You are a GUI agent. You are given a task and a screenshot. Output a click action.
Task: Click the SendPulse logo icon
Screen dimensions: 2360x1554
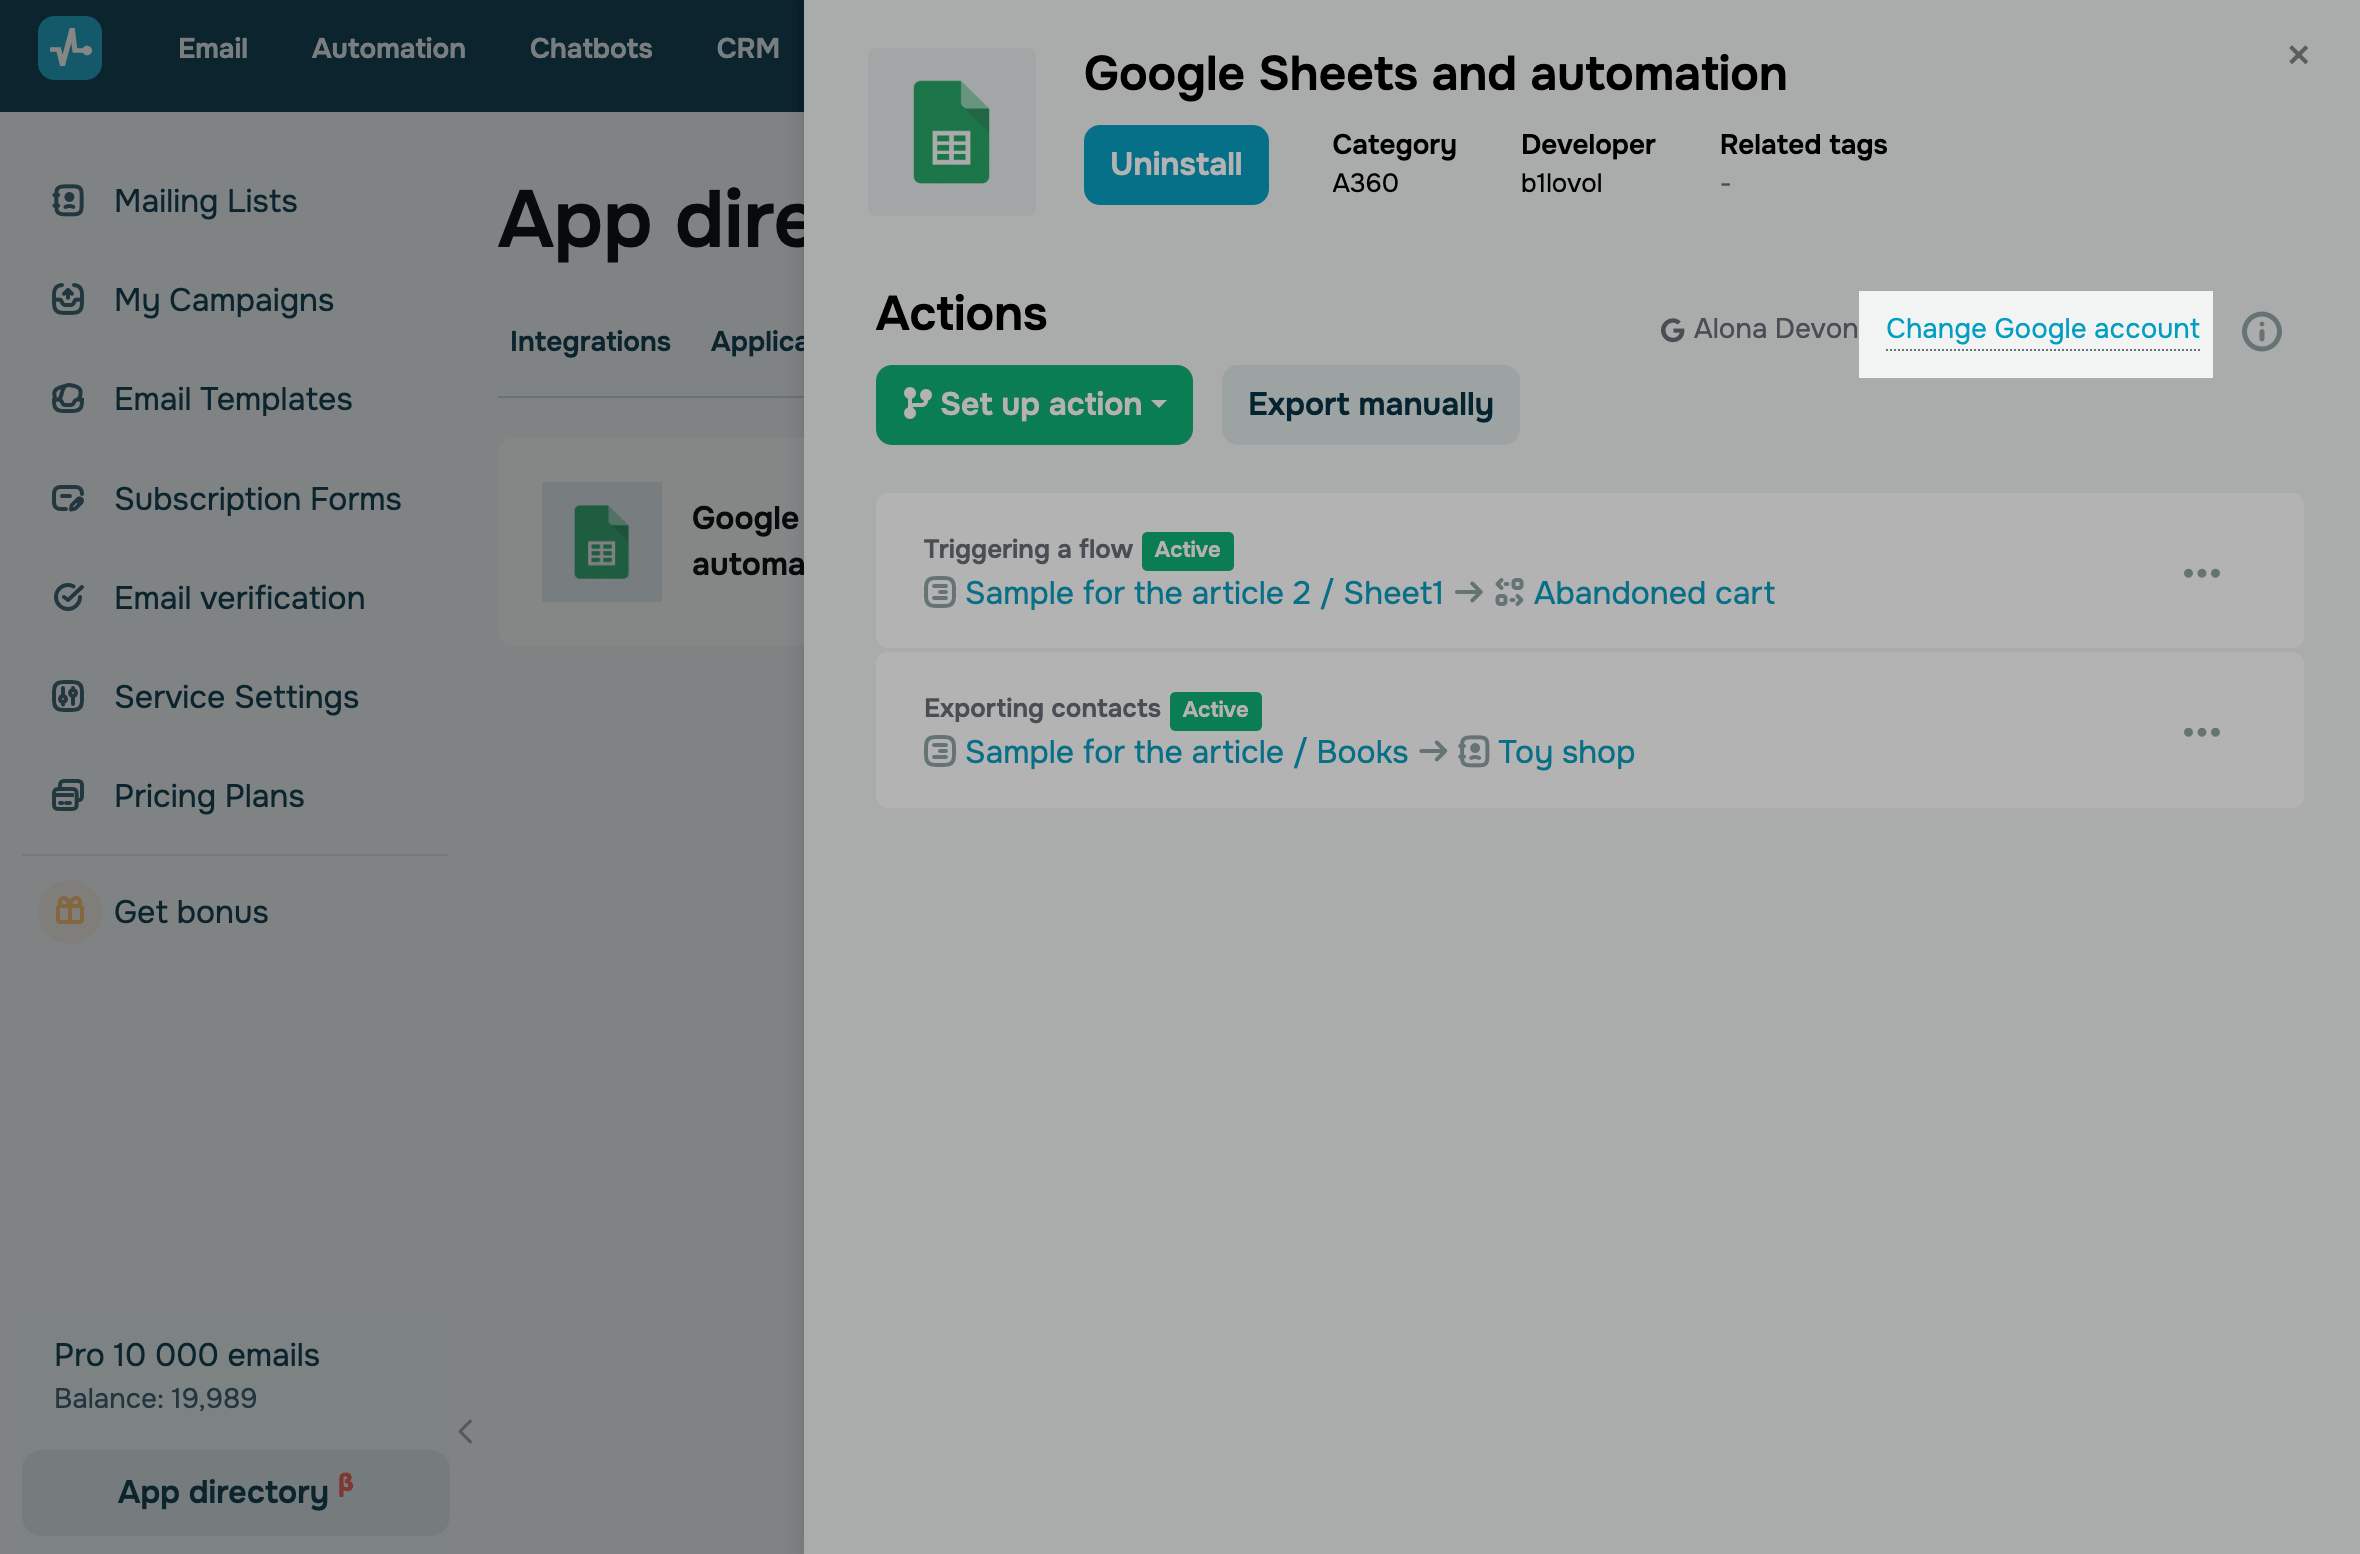(x=69, y=48)
